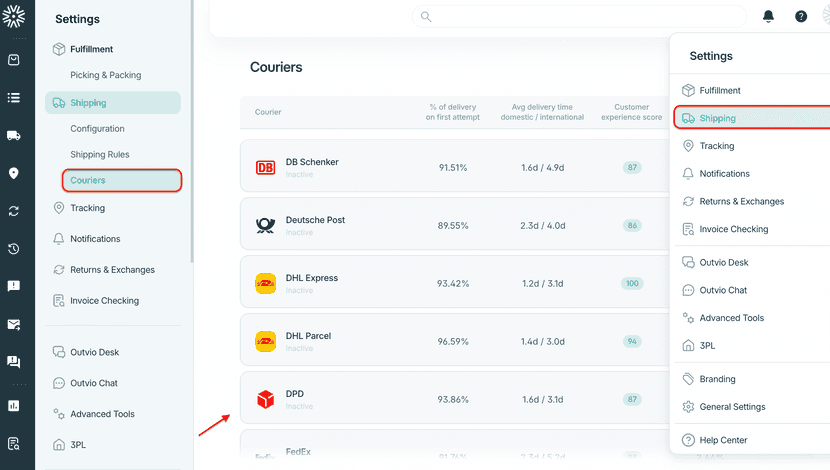This screenshot has height=470, width=830.
Task: Open the DHL Express courier row
Action: coord(450,283)
